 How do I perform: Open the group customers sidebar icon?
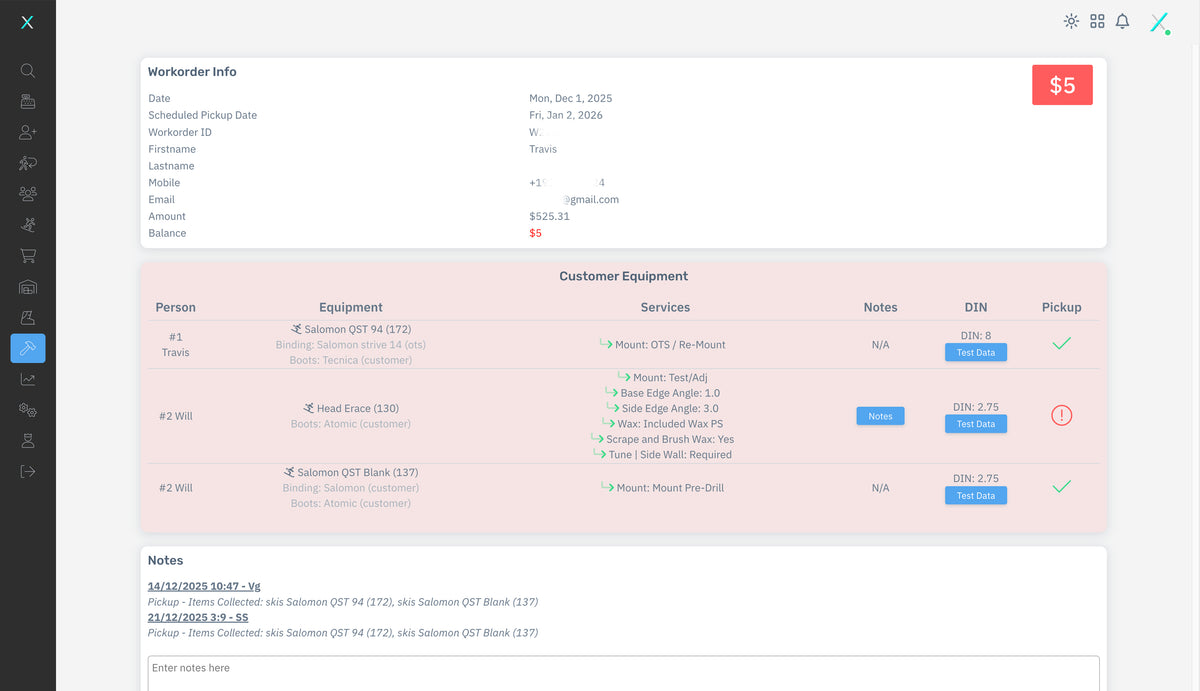click(x=28, y=194)
